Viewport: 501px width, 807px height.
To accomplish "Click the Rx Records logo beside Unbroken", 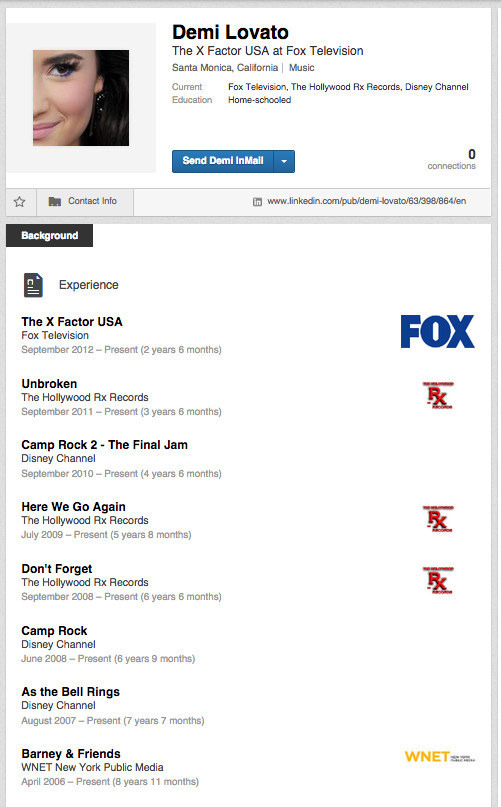I will 438,395.
